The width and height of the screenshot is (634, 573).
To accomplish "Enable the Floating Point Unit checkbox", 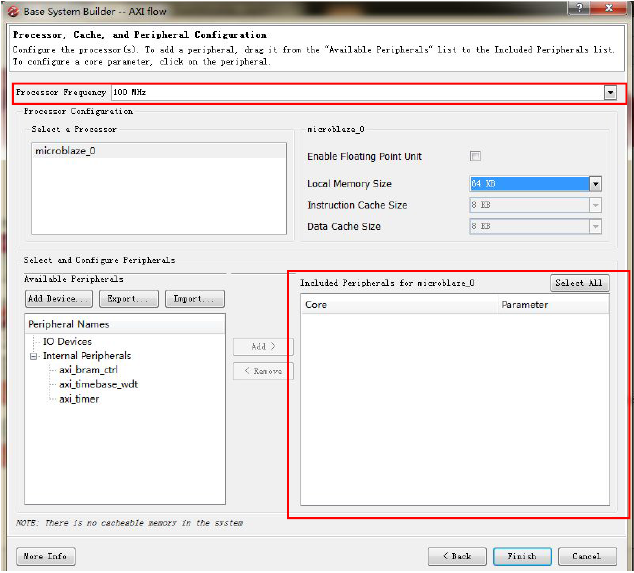I will (x=476, y=156).
